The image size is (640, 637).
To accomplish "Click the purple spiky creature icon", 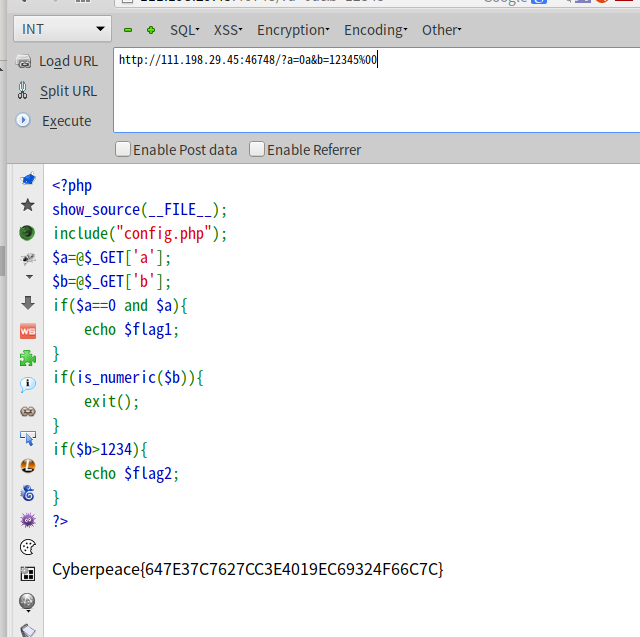I will point(27,520).
